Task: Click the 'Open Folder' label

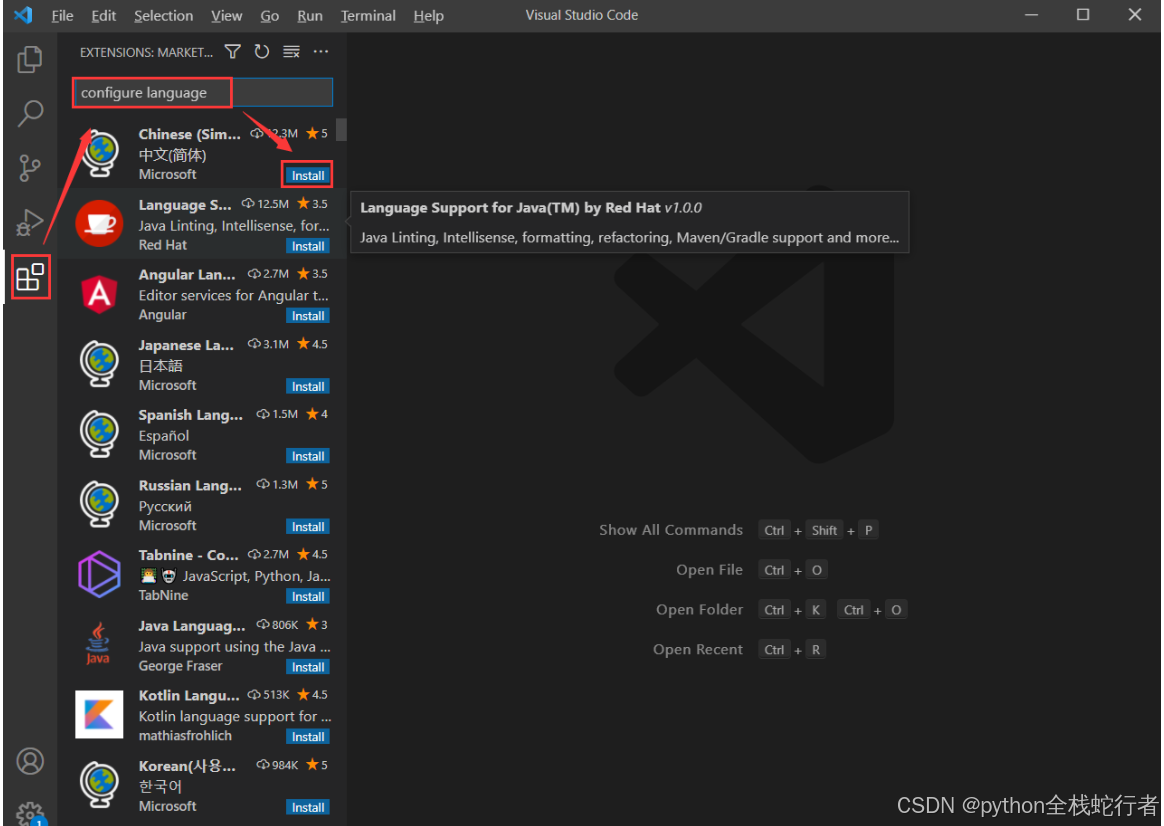Action: coord(699,610)
